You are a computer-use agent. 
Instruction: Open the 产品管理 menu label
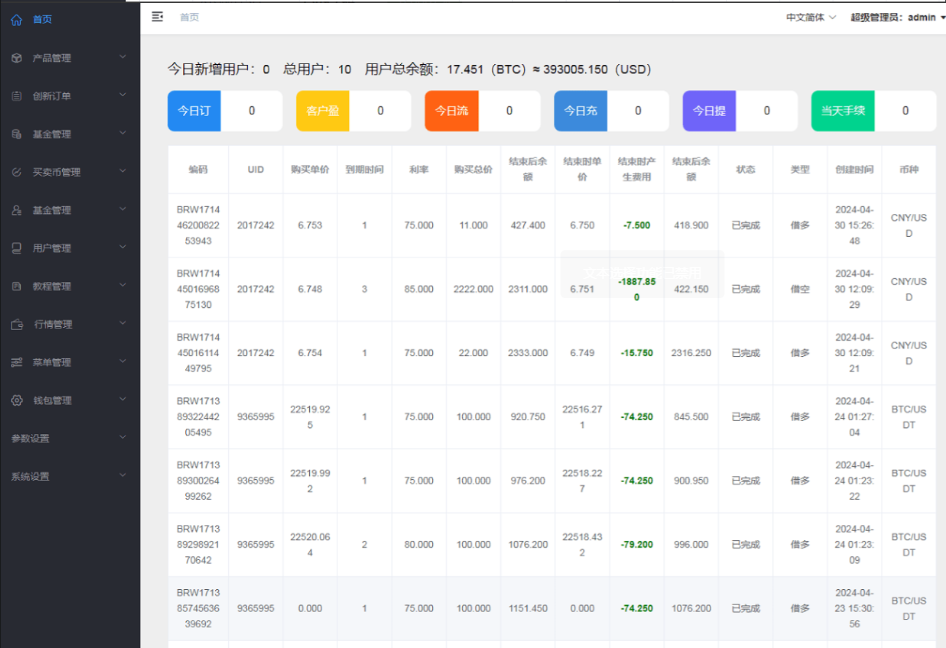coord(52,58)
